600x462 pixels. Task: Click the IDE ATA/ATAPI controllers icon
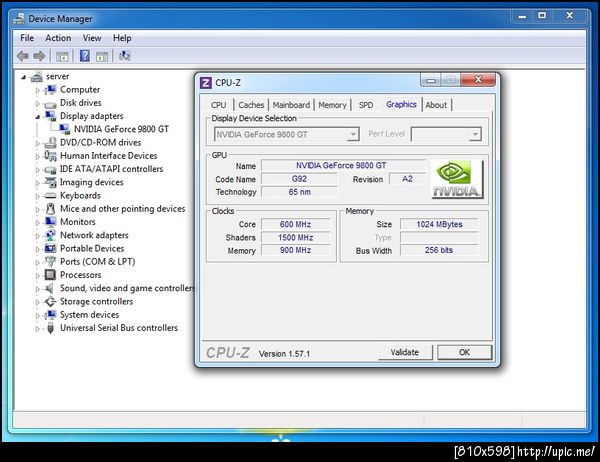coord(50,170)
